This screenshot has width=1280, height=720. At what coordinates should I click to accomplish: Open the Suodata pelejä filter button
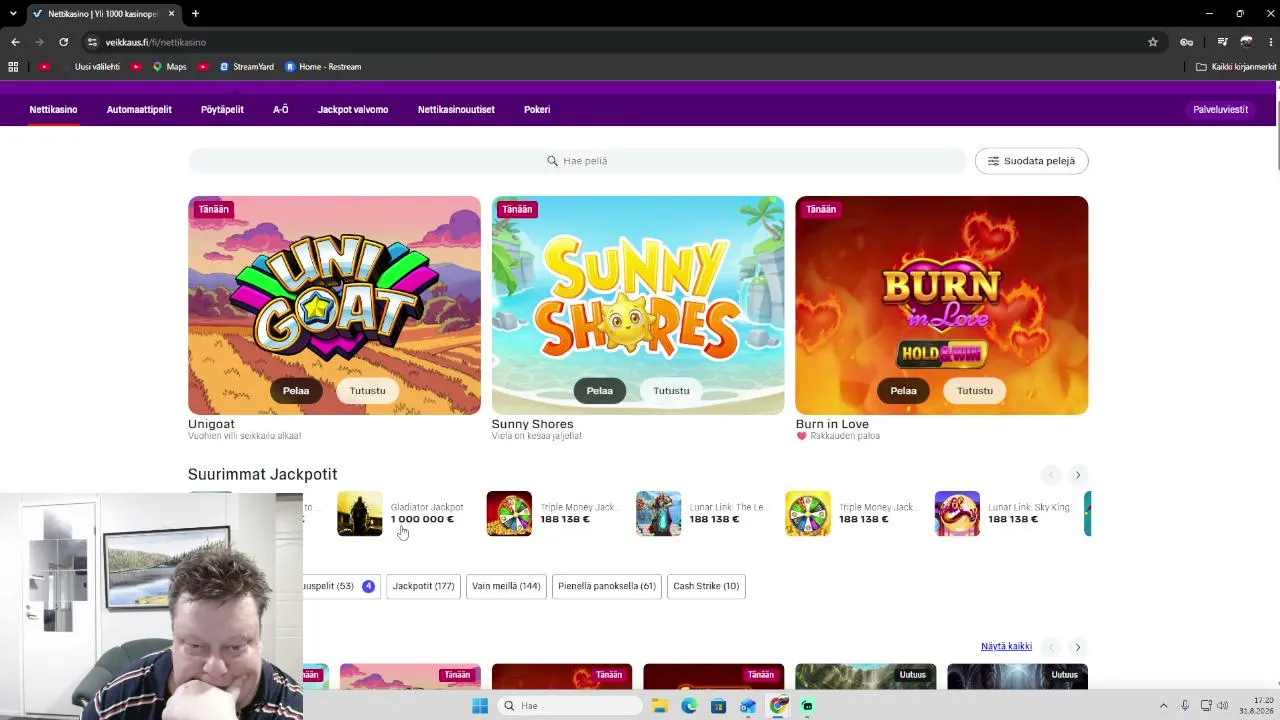click(x=1031, y=161)
